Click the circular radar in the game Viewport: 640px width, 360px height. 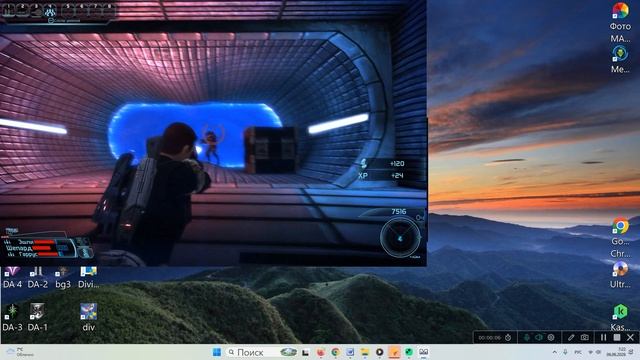[400, 238]
